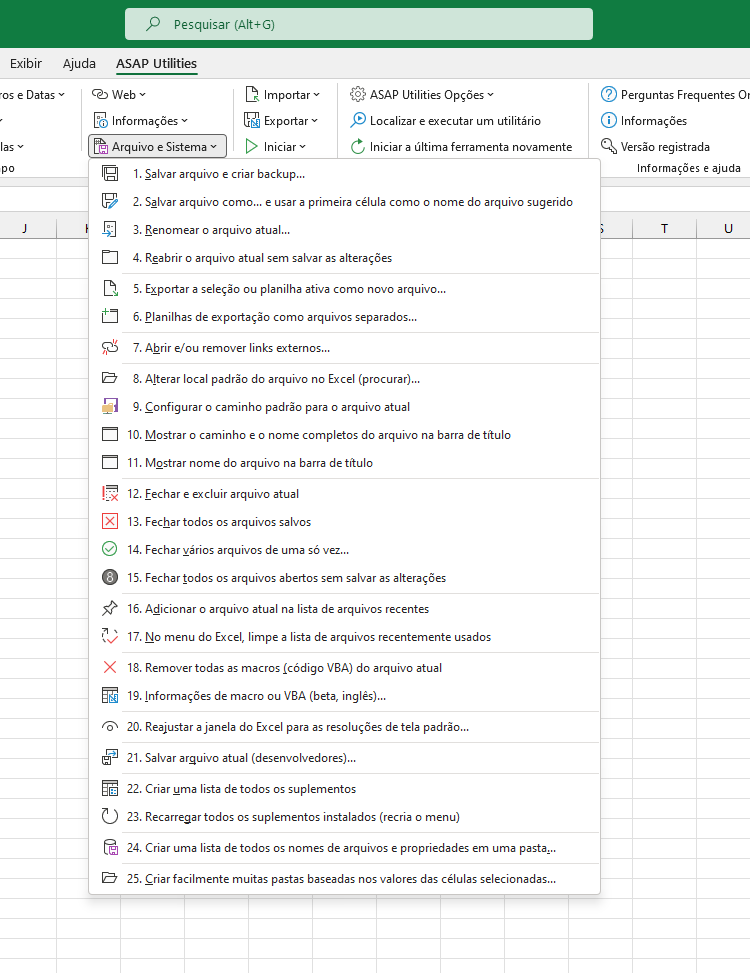
Task: Click the icon for Fechar e excluir arquivo atual
Action: coord(110,493)
